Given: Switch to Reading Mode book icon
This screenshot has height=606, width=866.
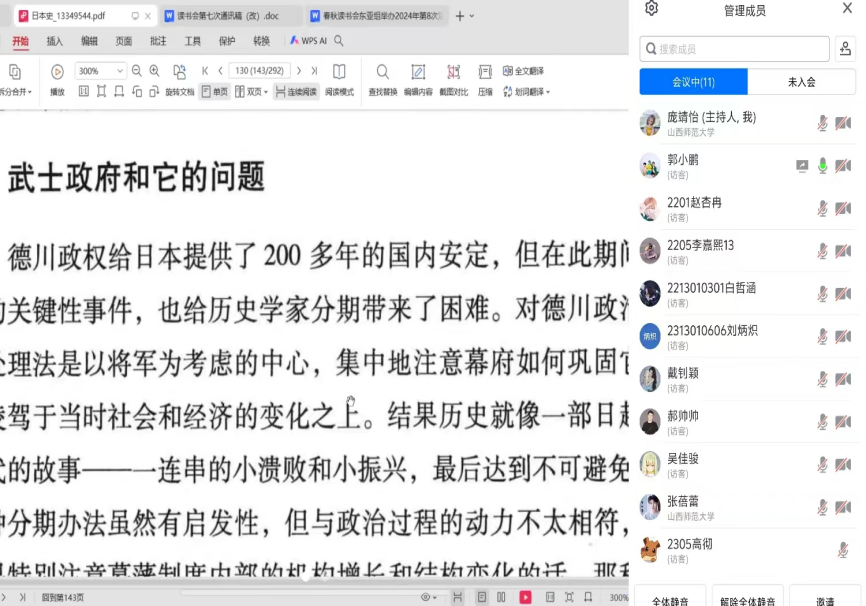Looking at the screenshot, I should [339, 72].
